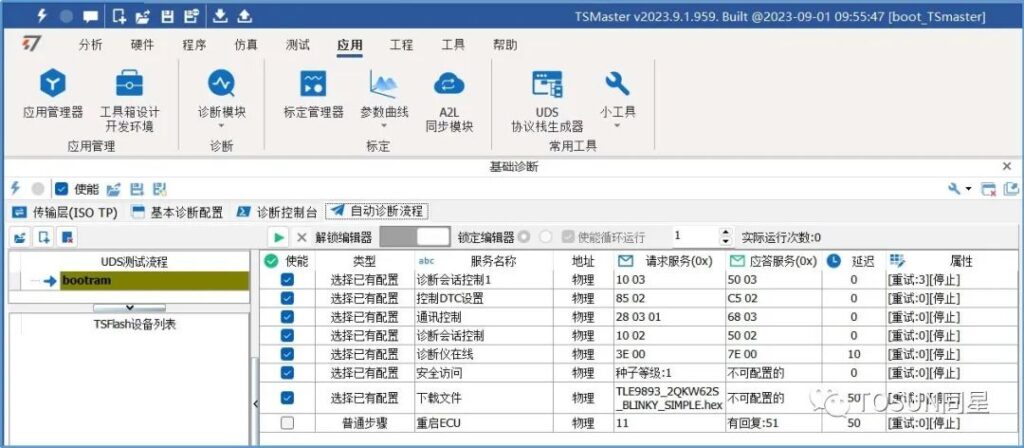Toggle the 使能 checkbox in diagnostic toolbar

click(x=62, y=188)
